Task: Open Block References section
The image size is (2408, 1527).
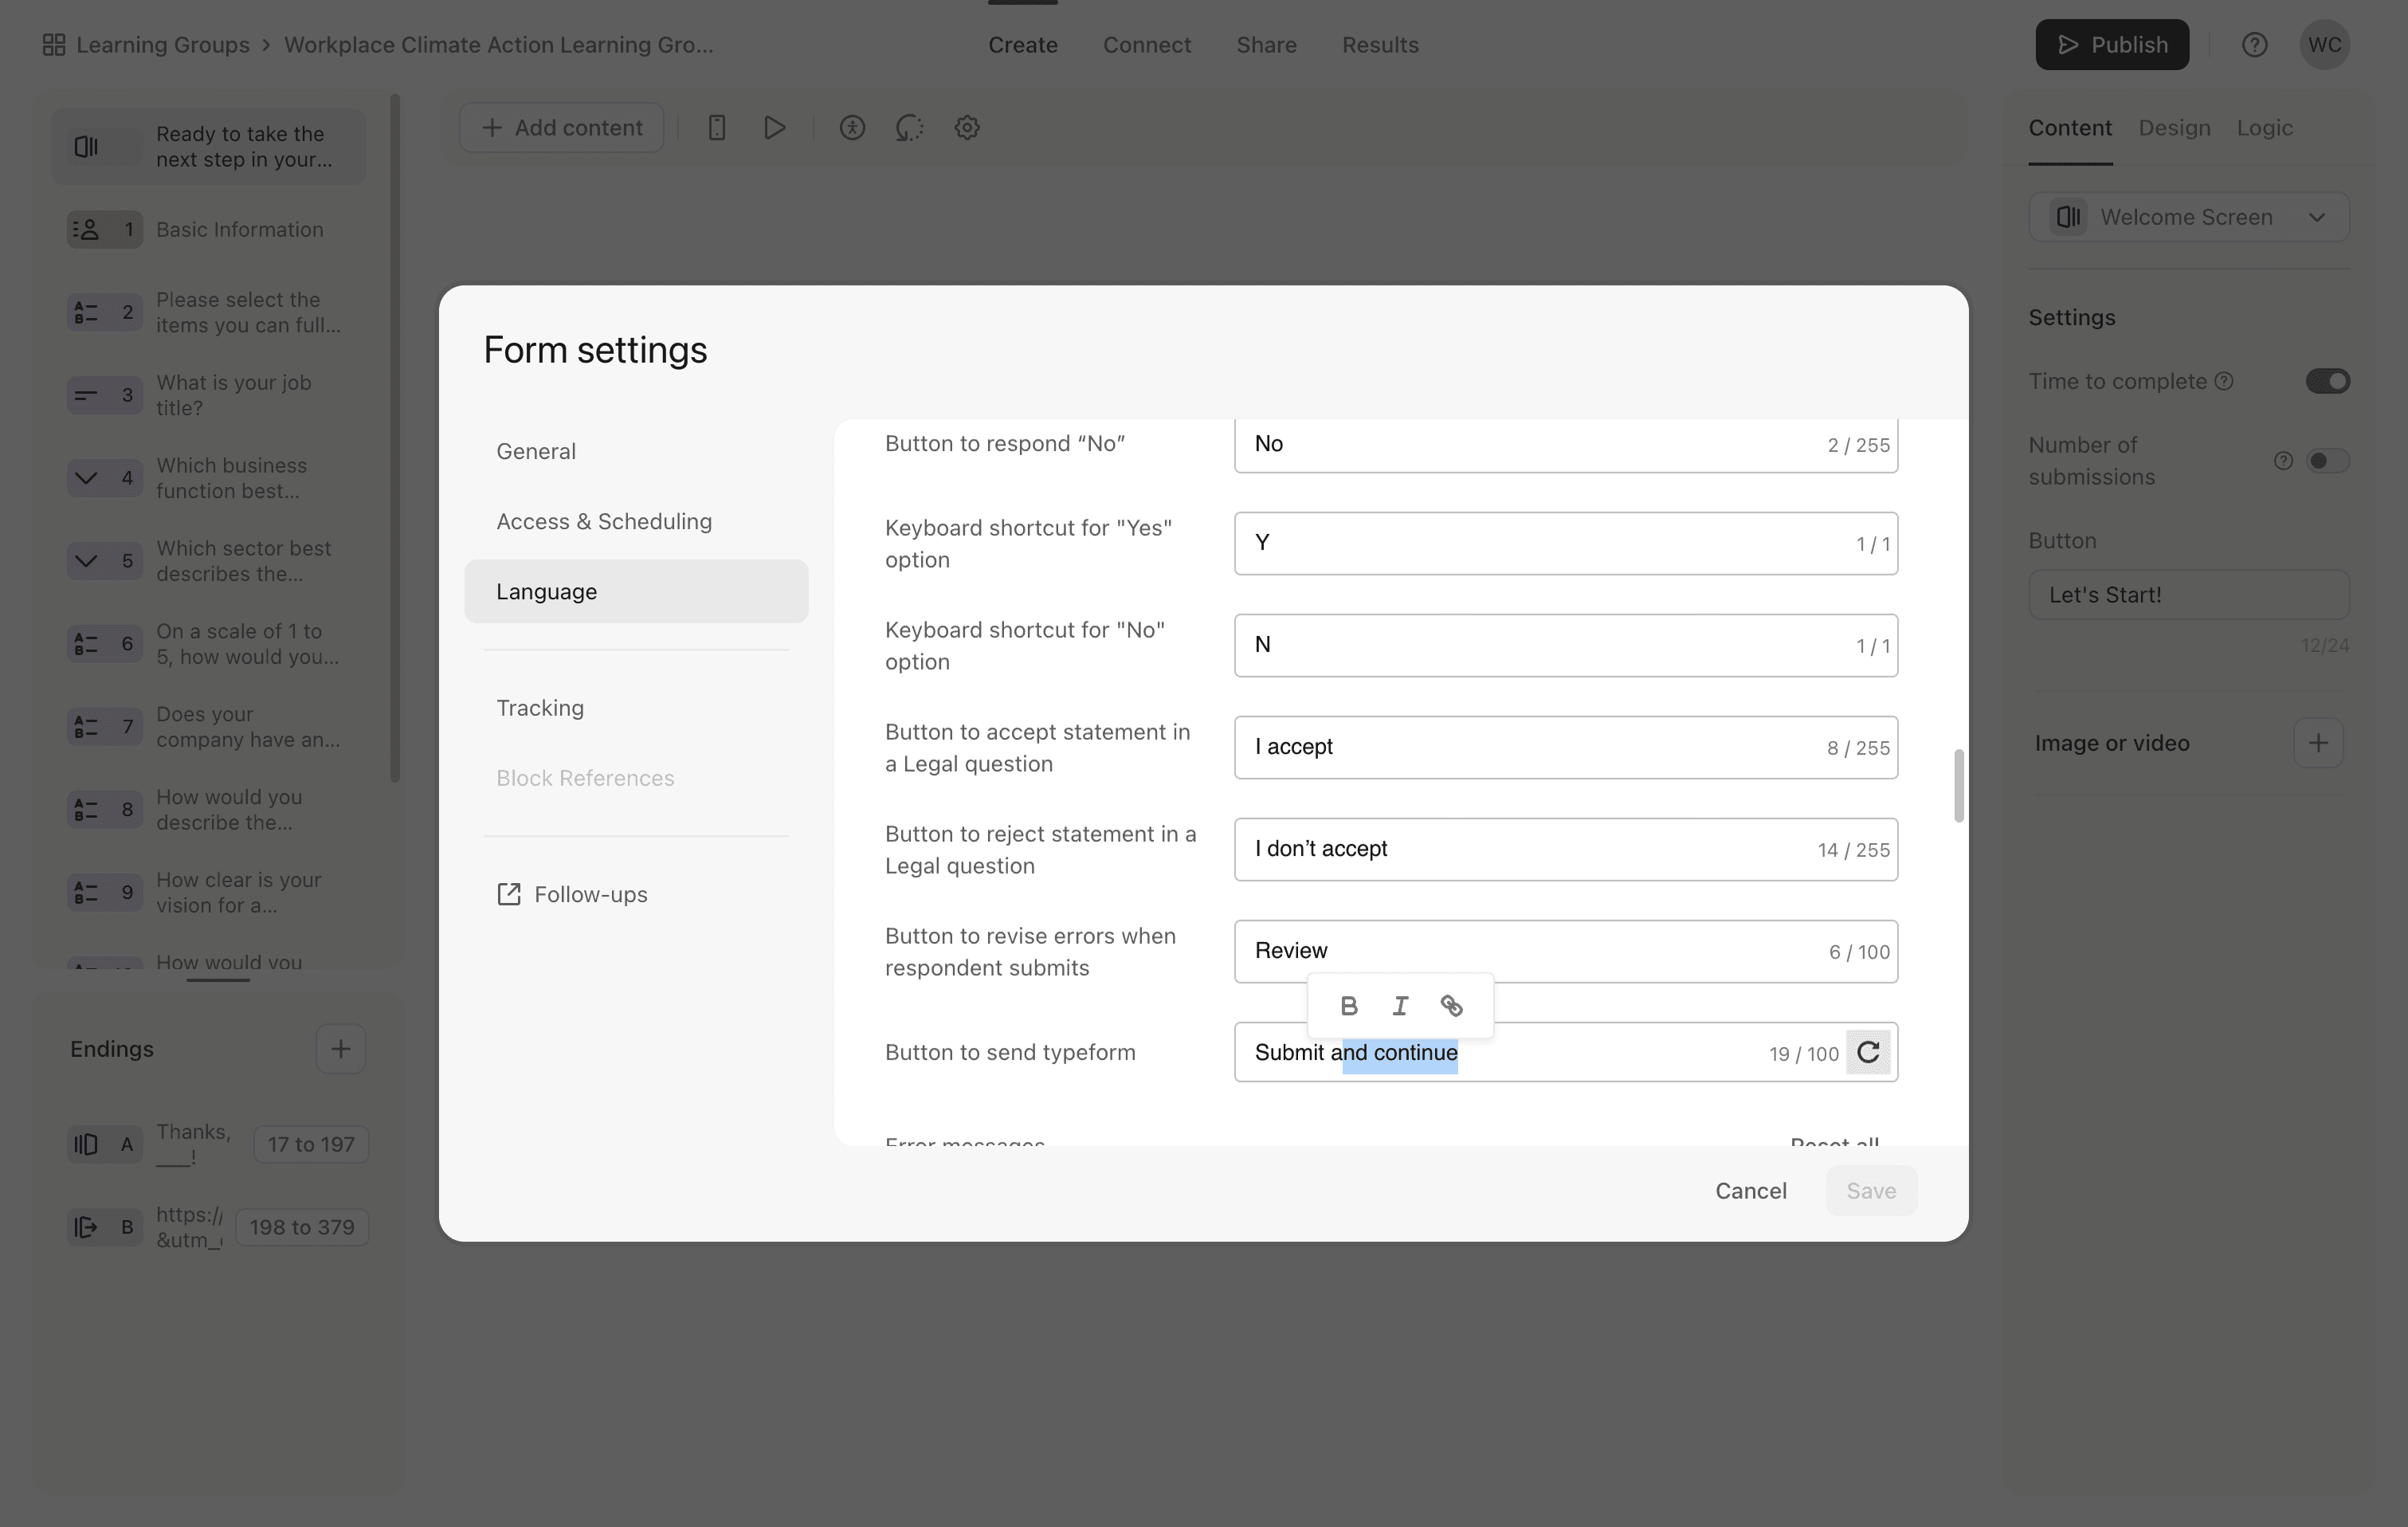Action: (636, 778)
